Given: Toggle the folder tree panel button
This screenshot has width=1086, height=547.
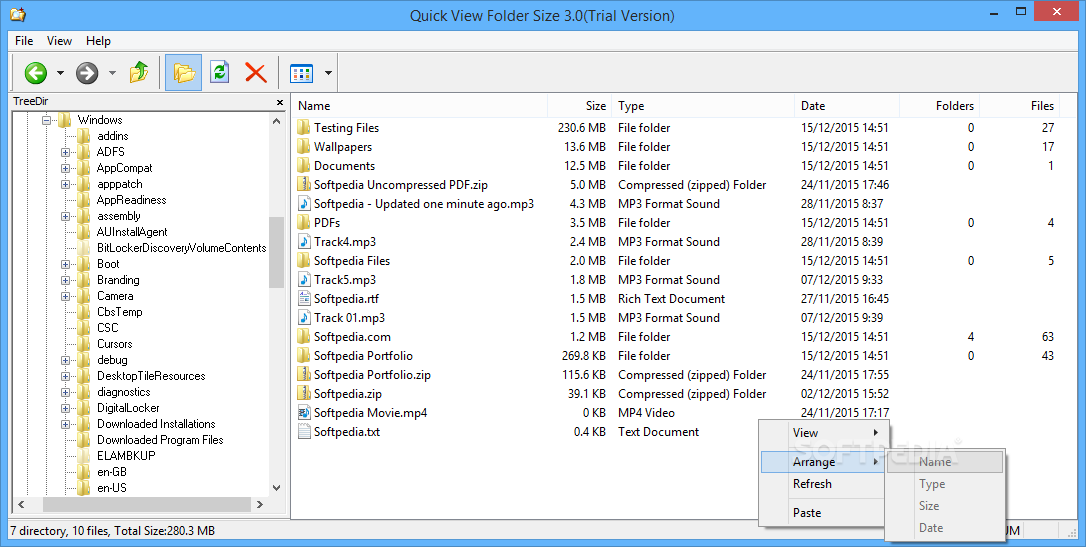Looking at the screenshot, I should 184,72.
